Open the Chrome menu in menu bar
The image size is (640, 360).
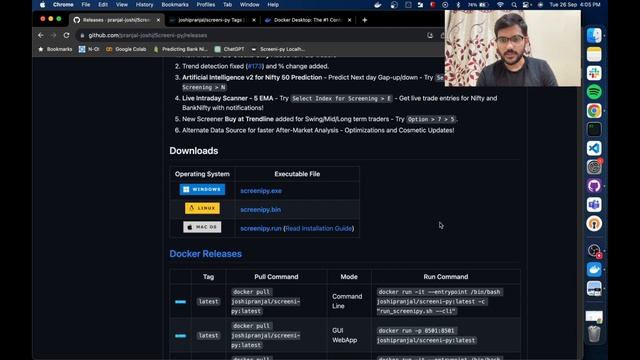click(63, 5)
